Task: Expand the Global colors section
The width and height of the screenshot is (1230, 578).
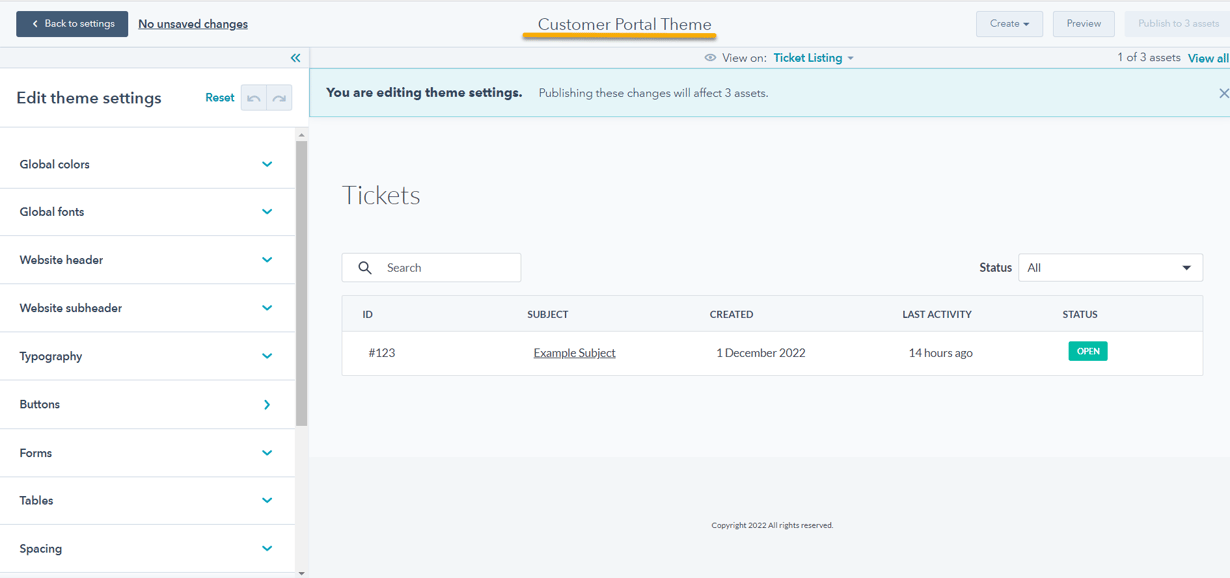Action: coord(267,164)
